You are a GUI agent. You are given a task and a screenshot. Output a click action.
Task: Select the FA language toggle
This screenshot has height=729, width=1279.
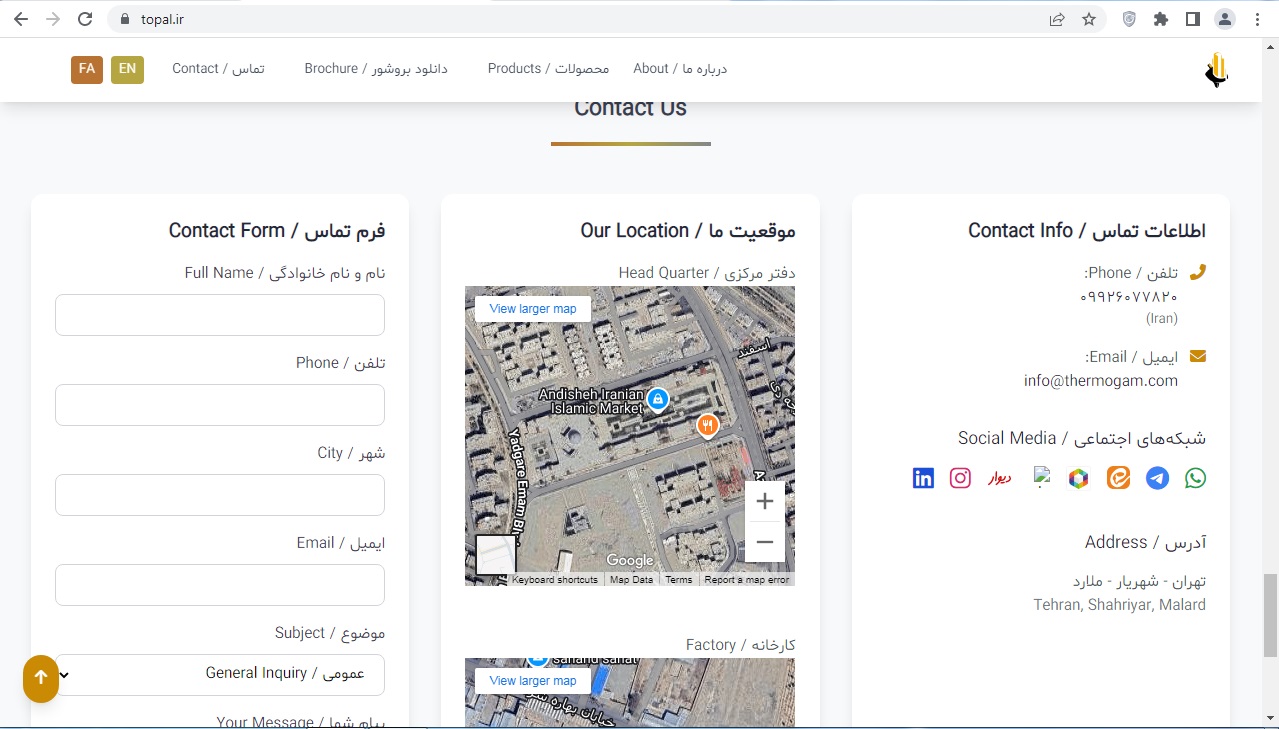(x=86, y=69)
